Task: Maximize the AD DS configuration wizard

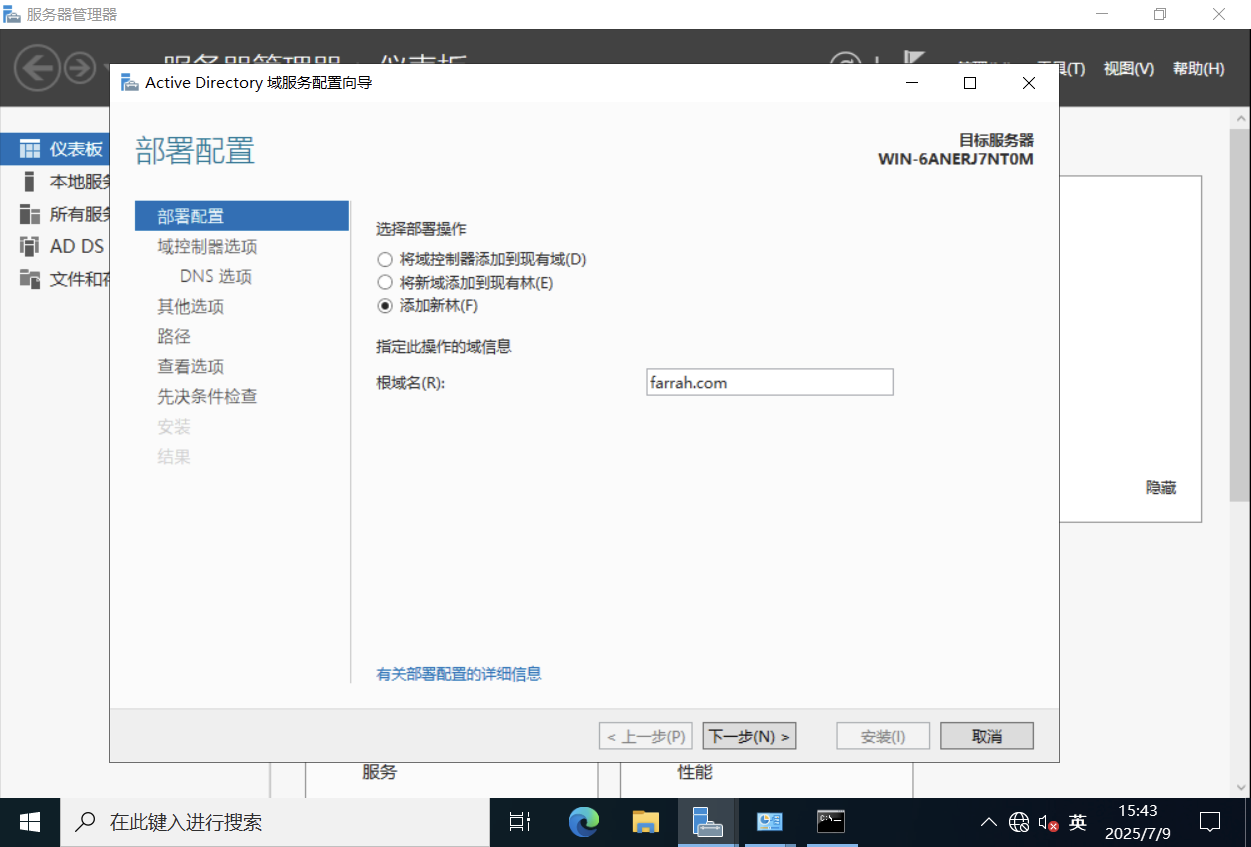Action: click(x=969, y=83)
